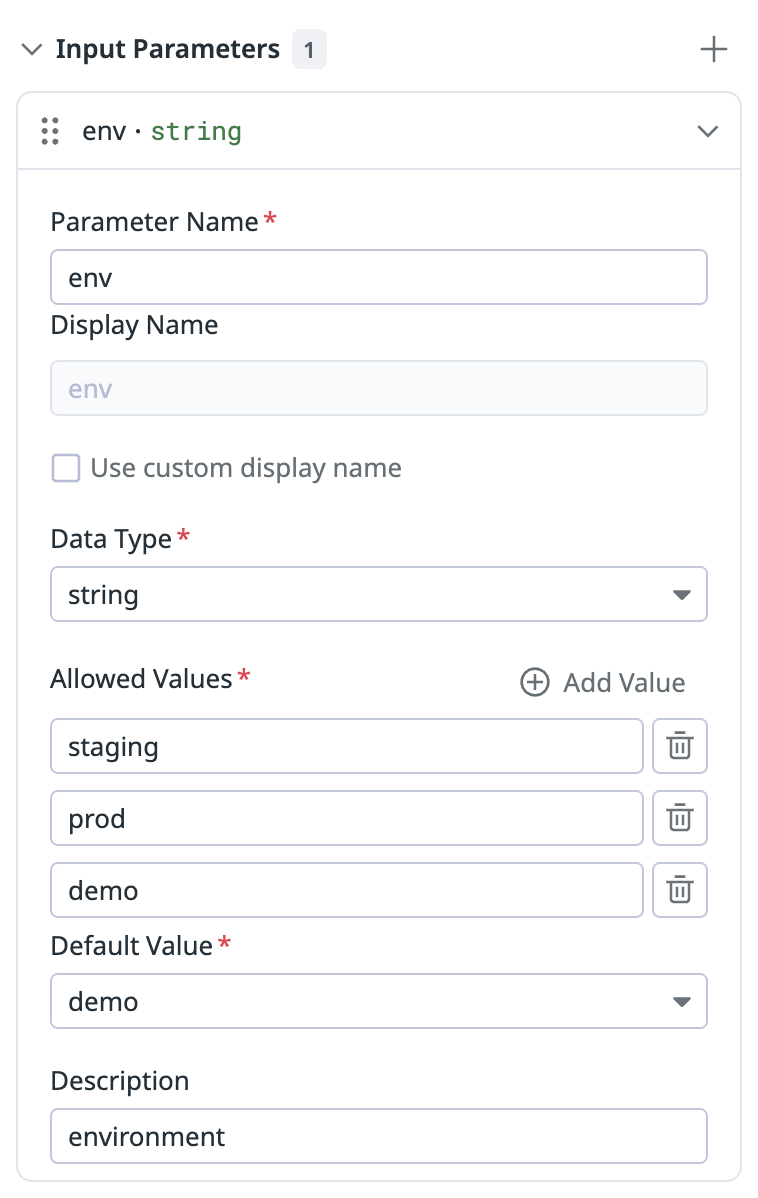Click into the Description text field
Image resolution: width=758 pixels, height=1198 pixels.
click(378, 1136)
